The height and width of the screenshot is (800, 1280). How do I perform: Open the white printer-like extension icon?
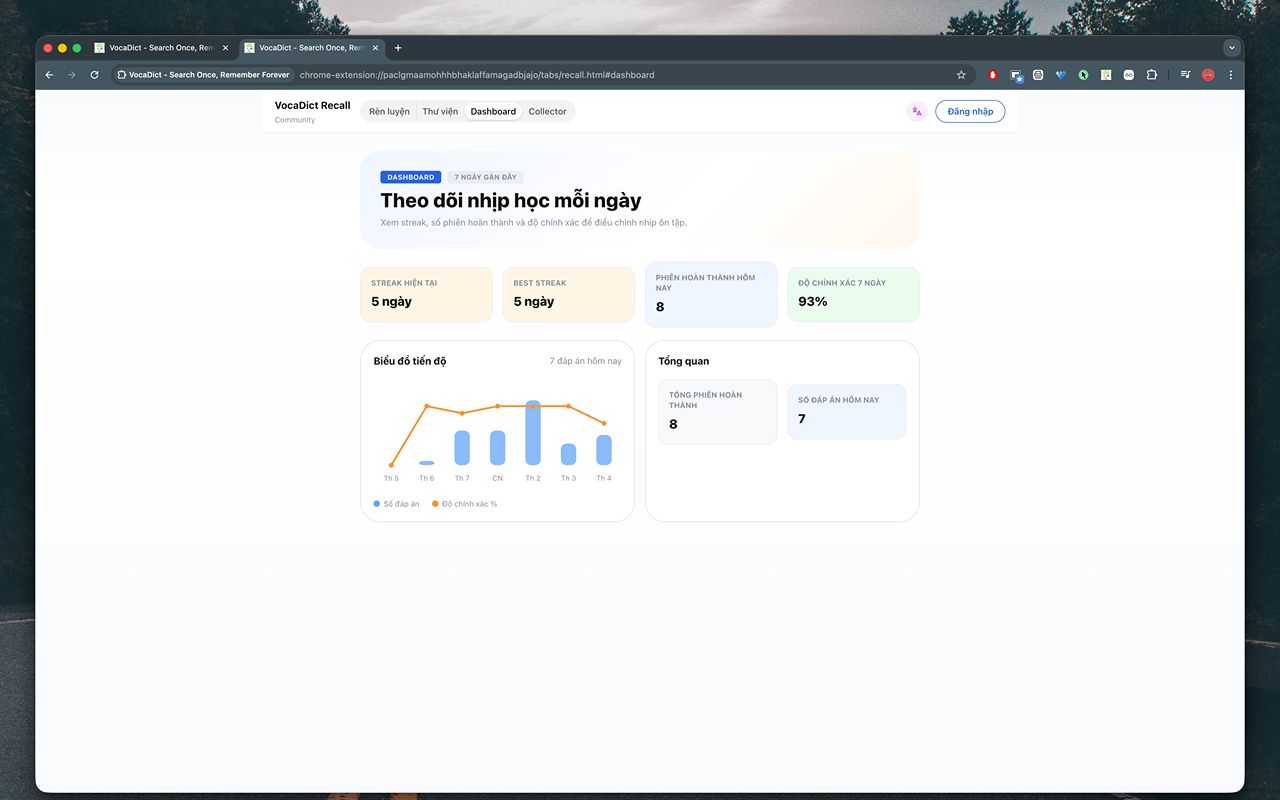tap(1038, 75)
